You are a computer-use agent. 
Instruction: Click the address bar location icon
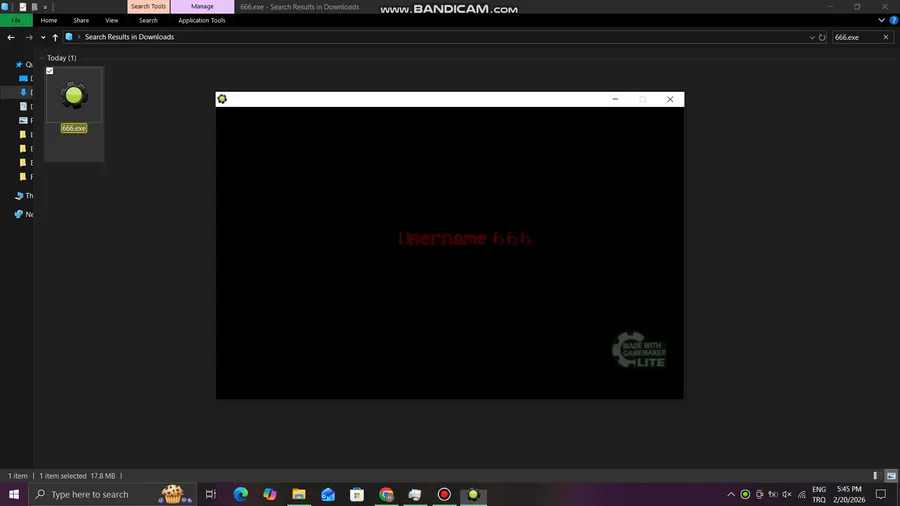tap(69, 37)
